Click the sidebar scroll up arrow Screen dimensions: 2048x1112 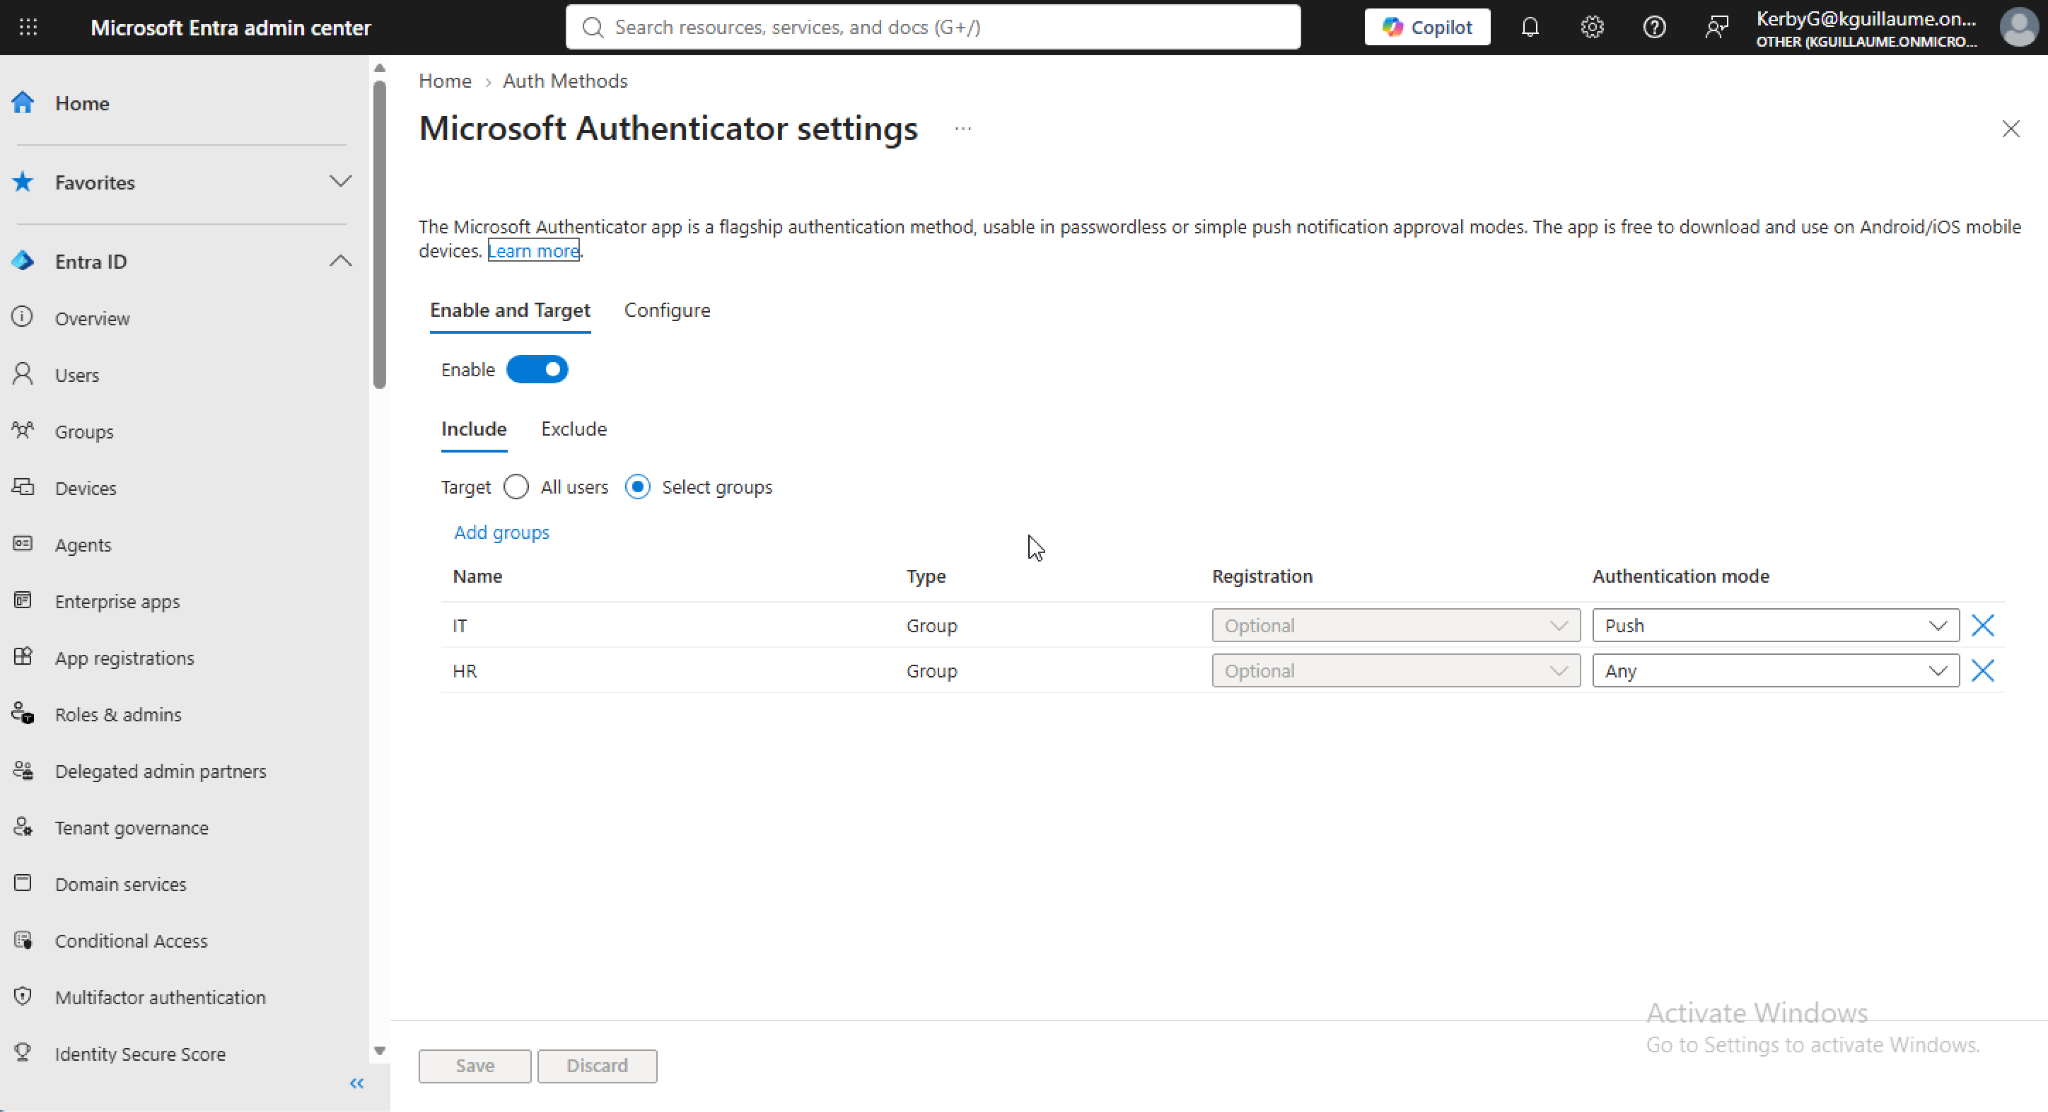(x=379, y=68)
